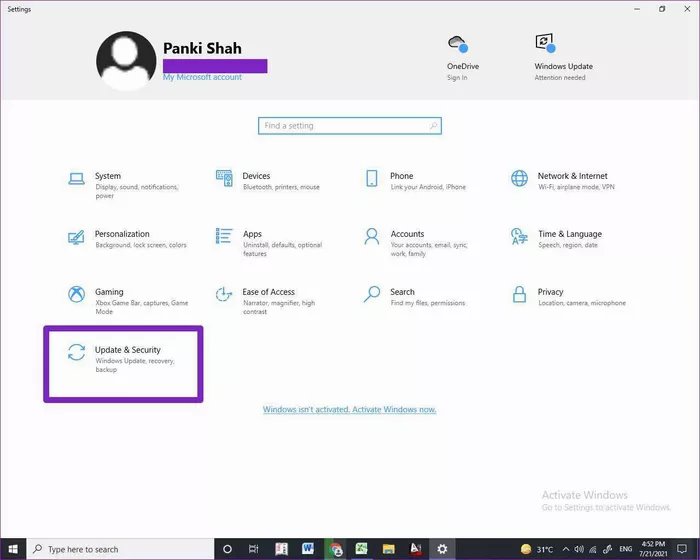Click the Settings gear icon on the taskbar
Screen dimensions: 700x560
(442, 549)
